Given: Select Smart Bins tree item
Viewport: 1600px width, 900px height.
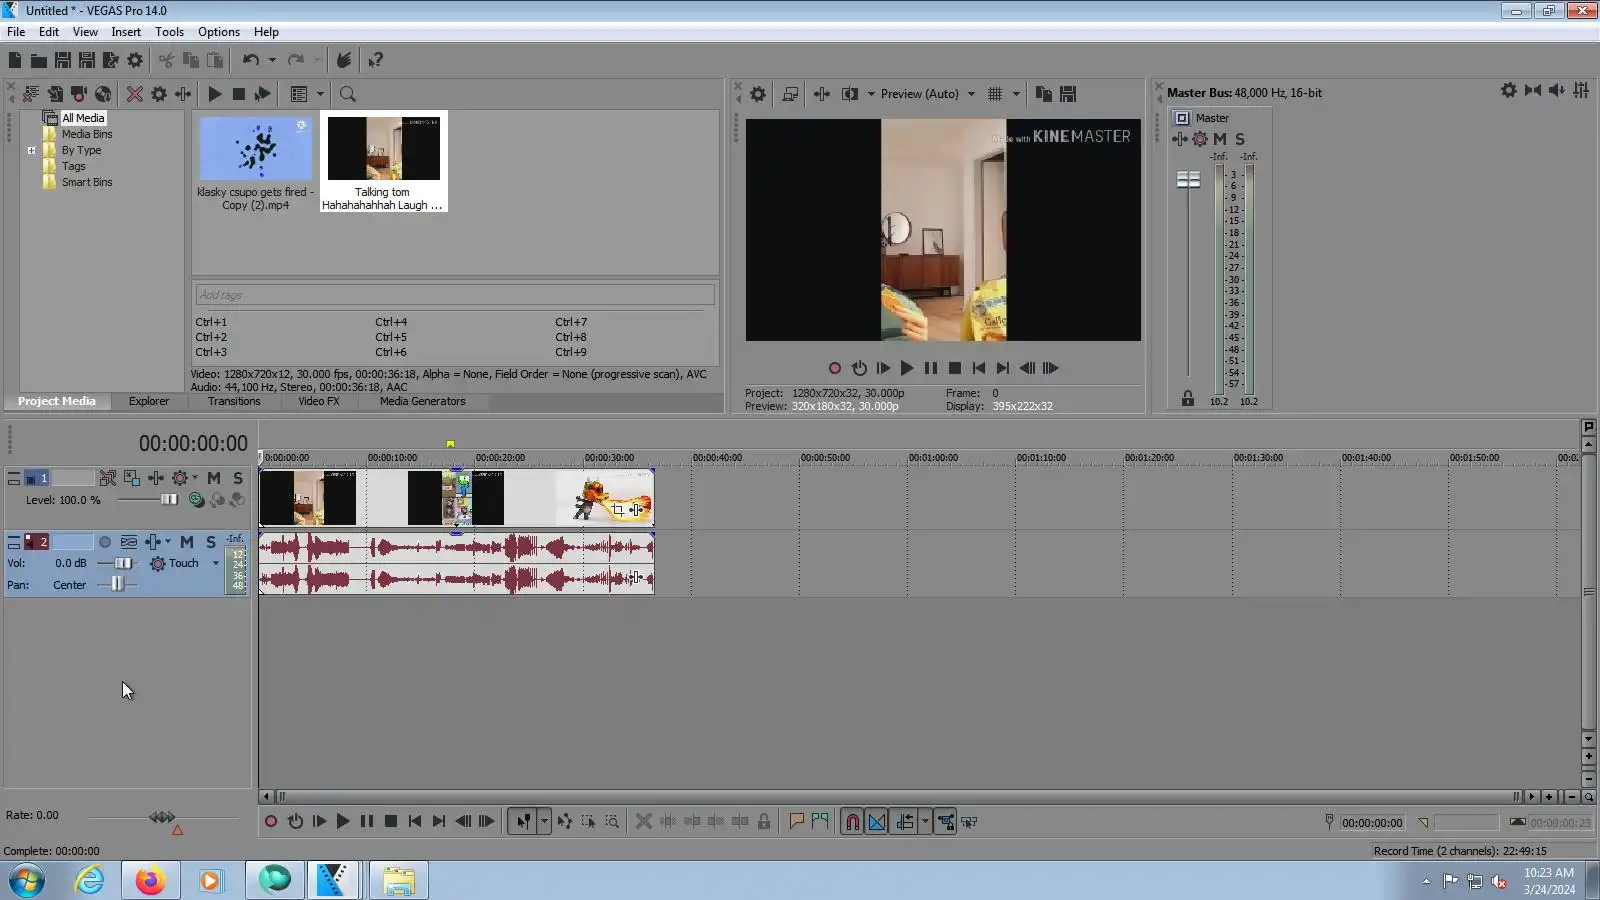Looking at the screenshot, I should pyautogui.click(x=87, y=183).
